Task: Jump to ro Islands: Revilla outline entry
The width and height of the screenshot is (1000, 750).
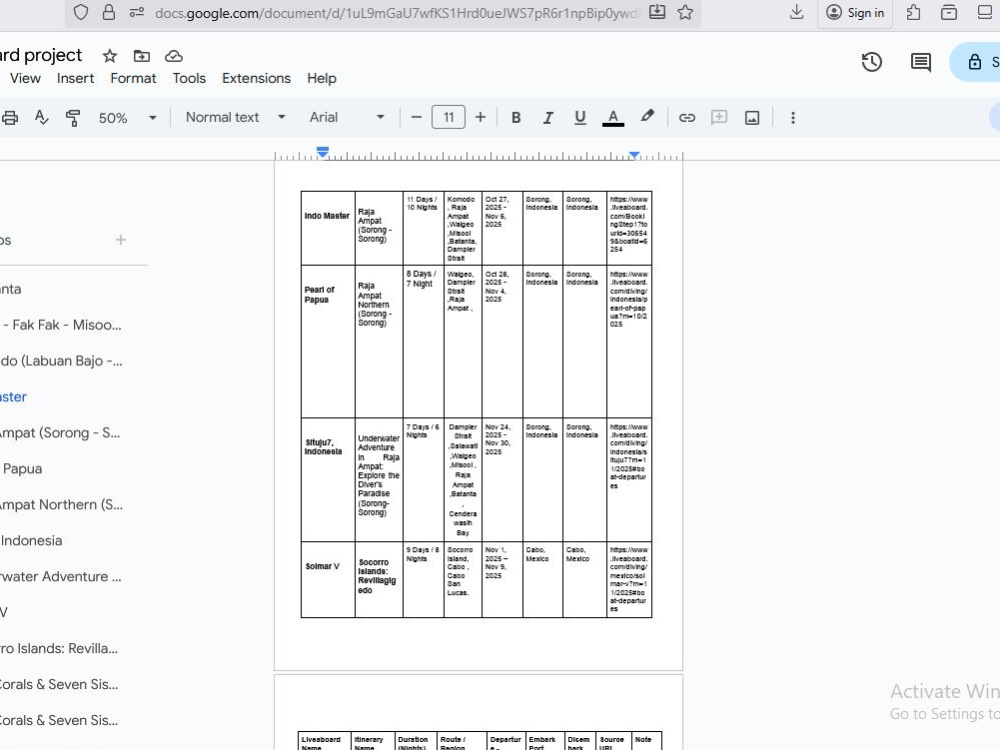Action: point(59,648)
